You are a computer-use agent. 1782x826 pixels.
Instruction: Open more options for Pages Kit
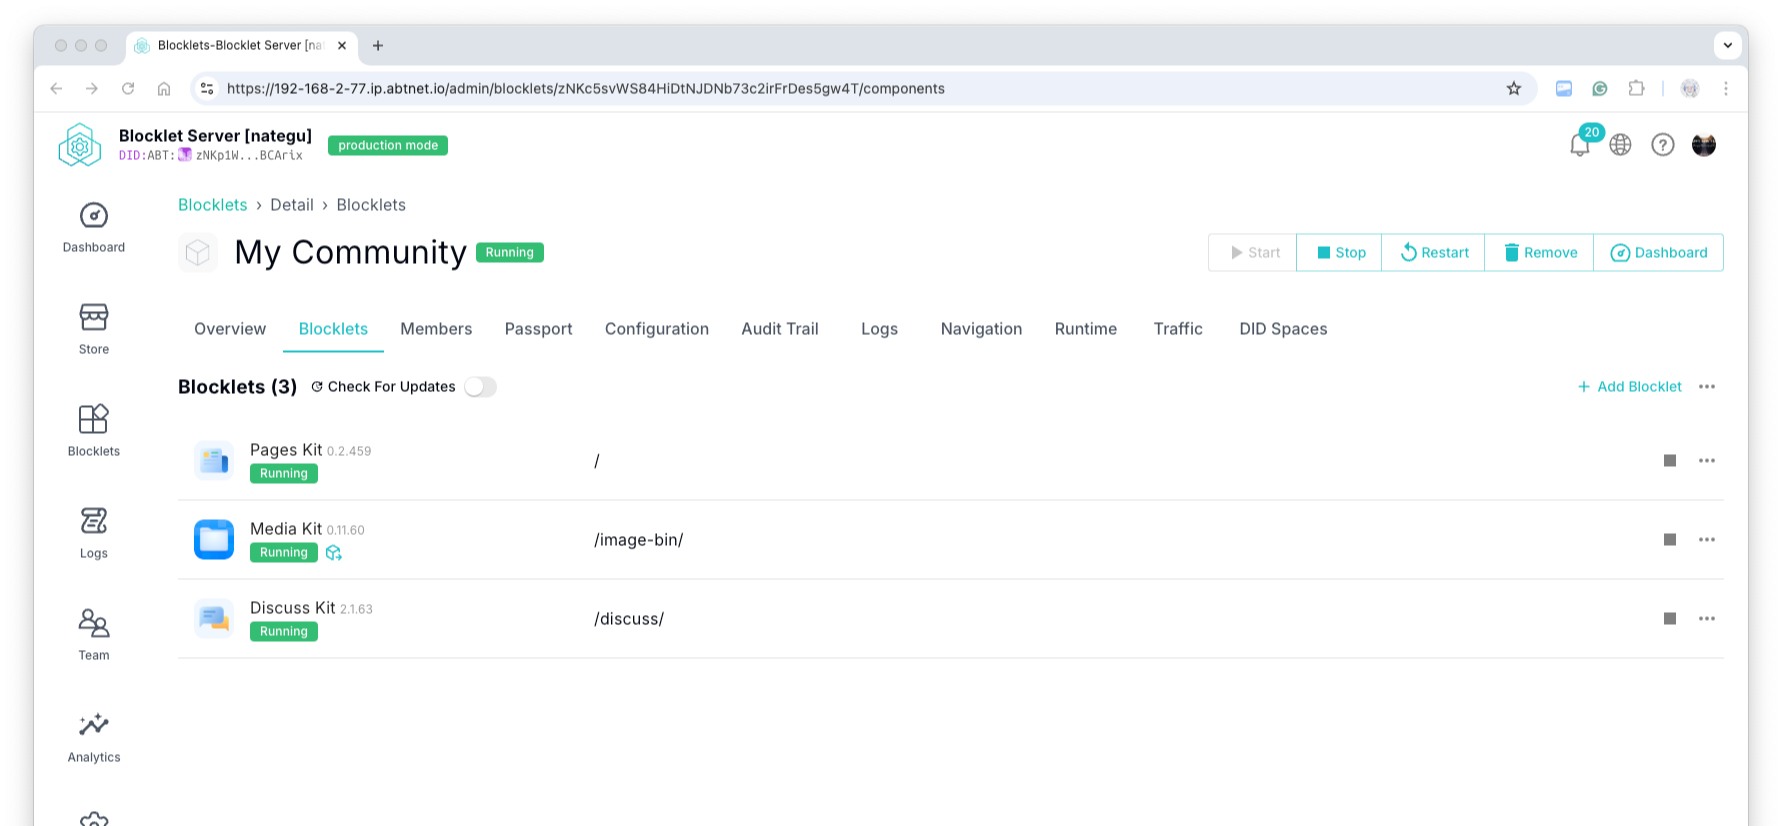click(1706, 461)
